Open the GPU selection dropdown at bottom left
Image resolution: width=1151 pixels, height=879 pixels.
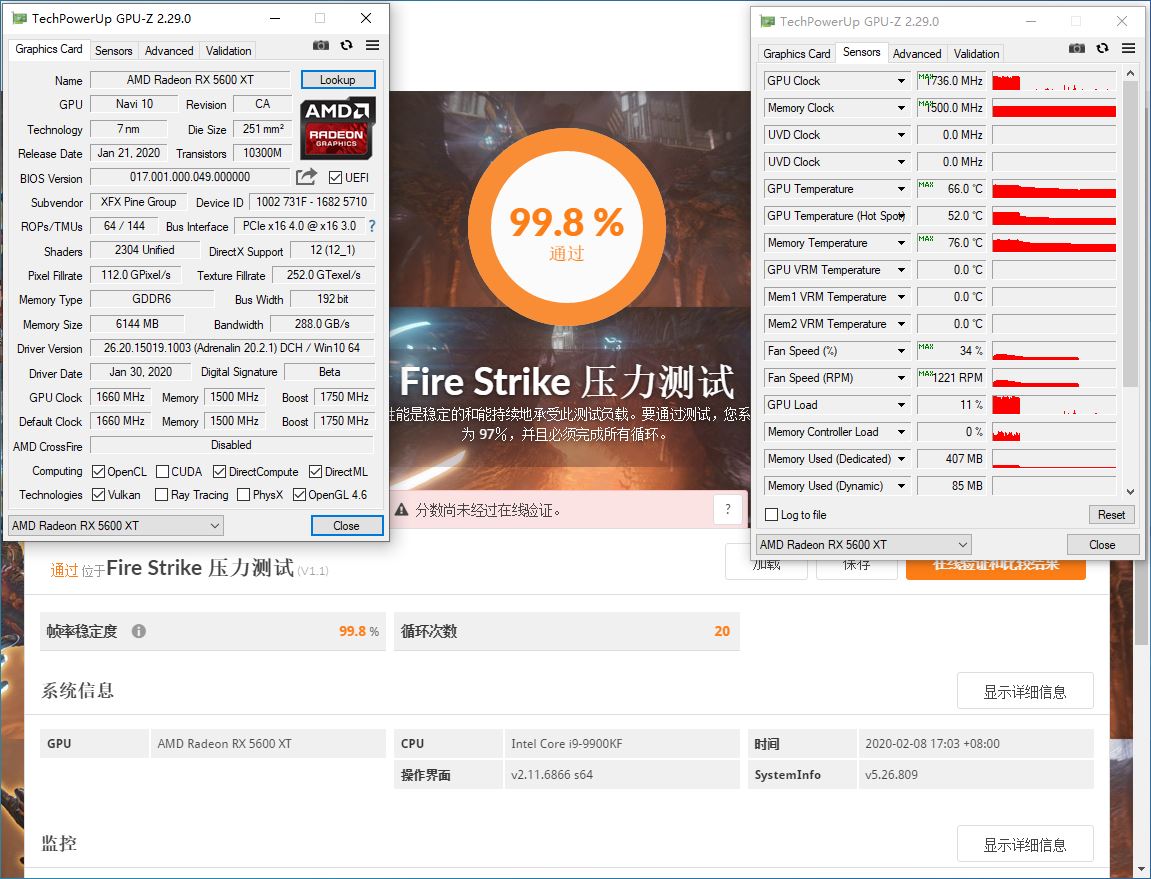coord(114,524)
